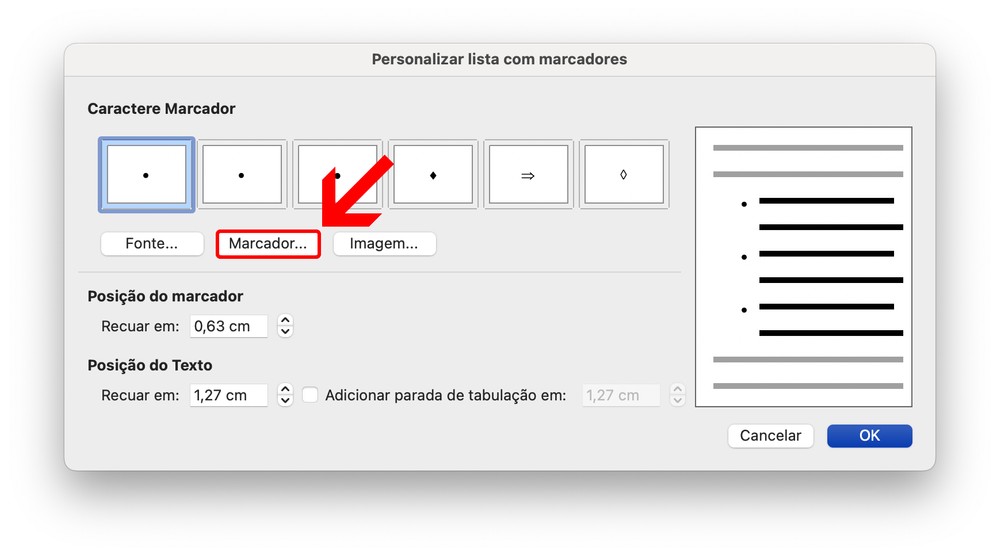1000x556 pixels.
Task: Click the bulleted list preview pane
Action: (804, 267)
